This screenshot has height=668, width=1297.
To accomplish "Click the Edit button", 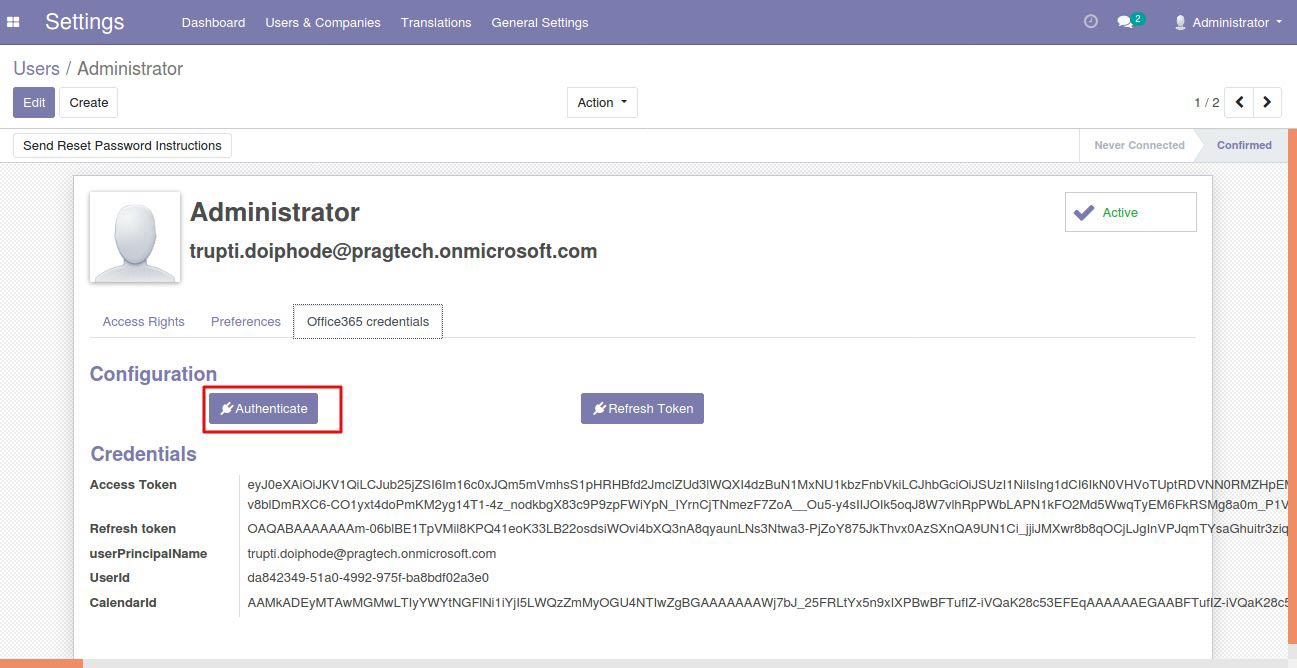I will tap(34, 102).
